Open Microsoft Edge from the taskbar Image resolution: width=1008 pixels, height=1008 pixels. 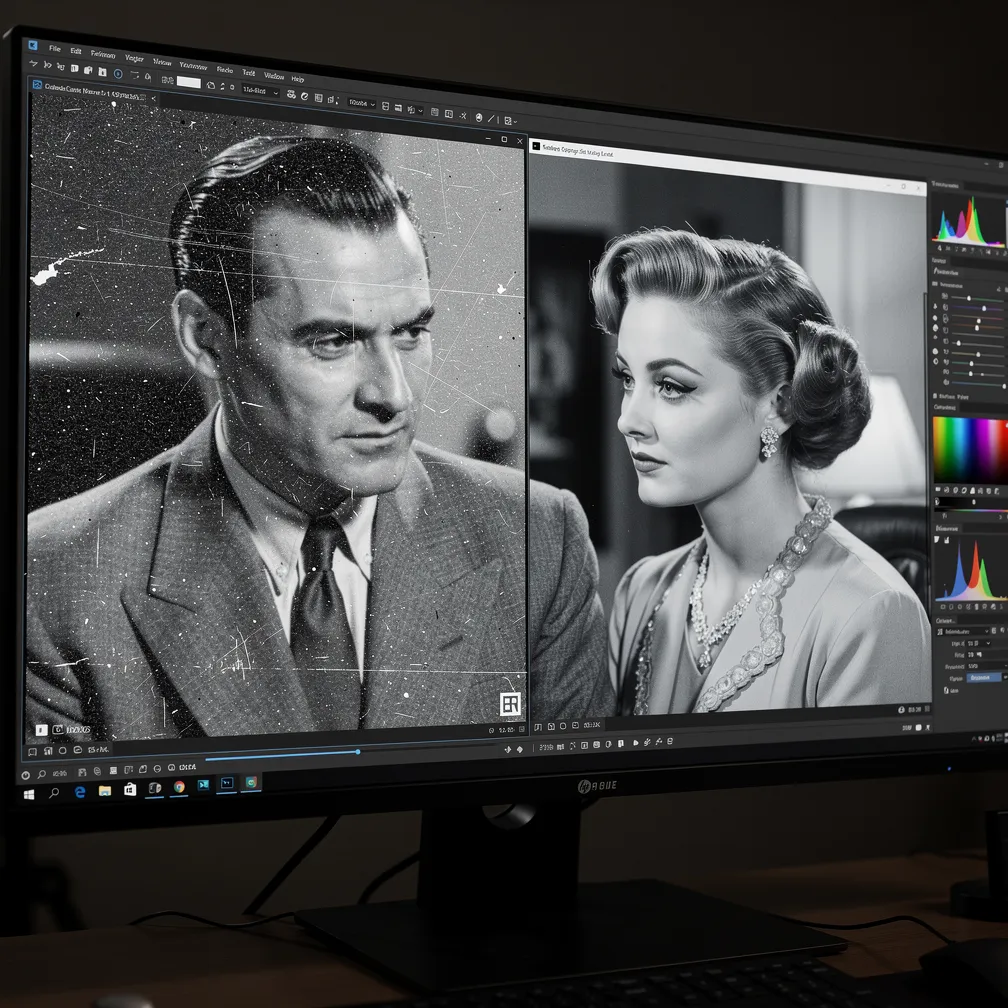coord(80,791)
